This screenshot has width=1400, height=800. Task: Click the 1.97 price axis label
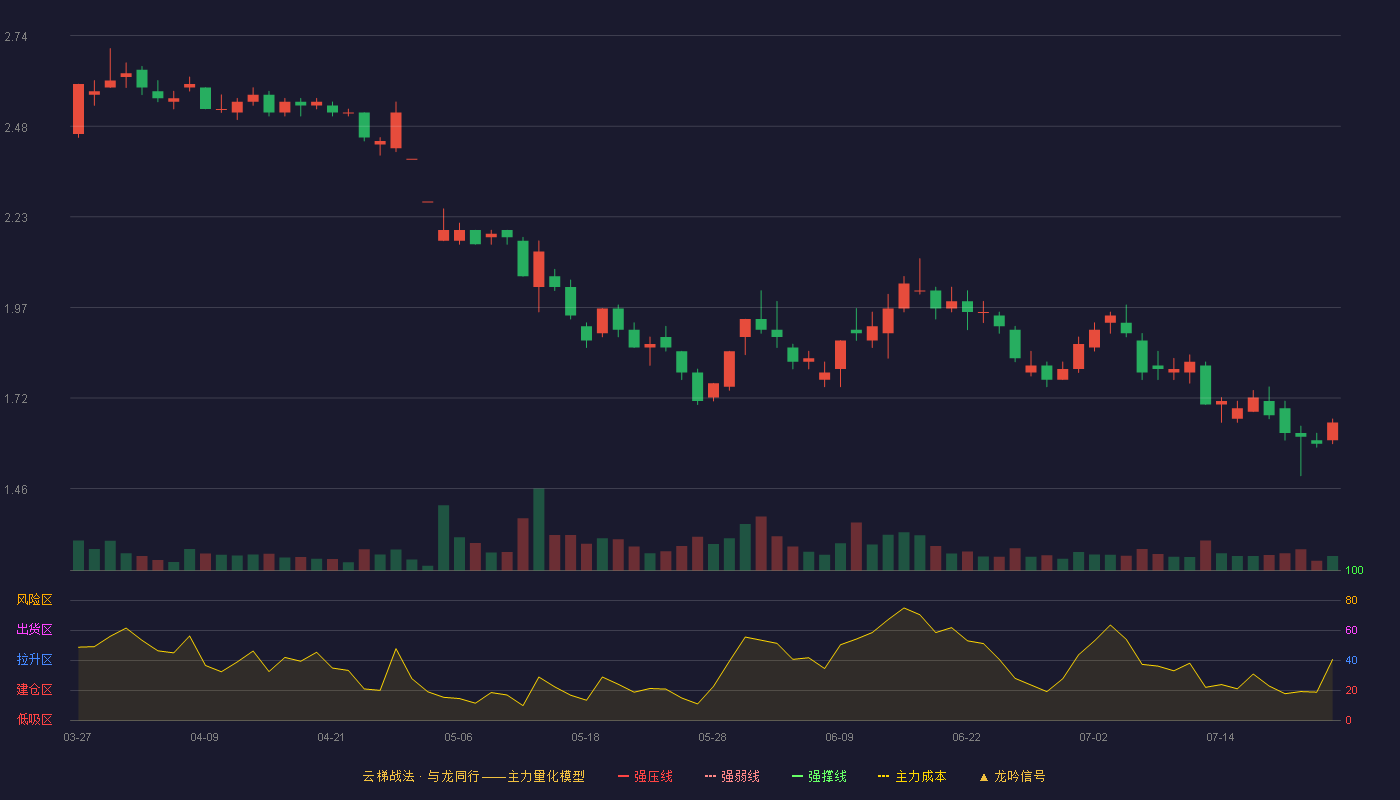click(16, 308)
